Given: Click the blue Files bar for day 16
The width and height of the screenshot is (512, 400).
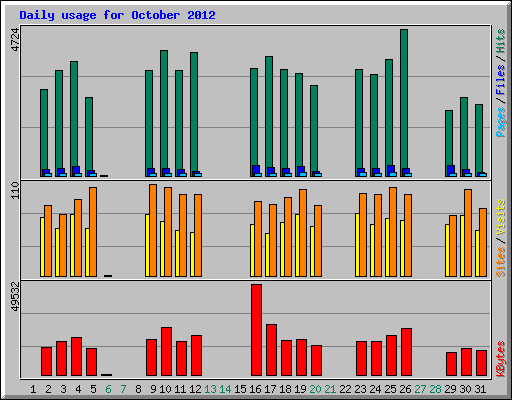Looking at the screenshot, I should [x=256, y=170].
